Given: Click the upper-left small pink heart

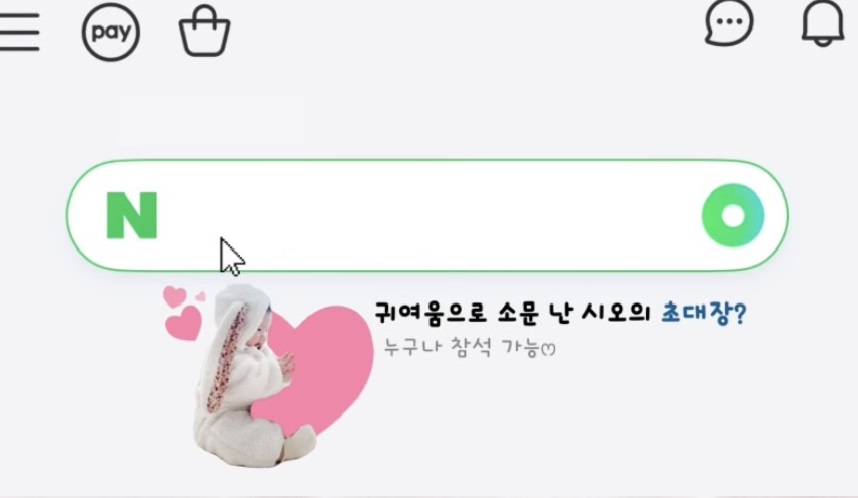Looking at the screenshot, I should click(x=175, y=297).
